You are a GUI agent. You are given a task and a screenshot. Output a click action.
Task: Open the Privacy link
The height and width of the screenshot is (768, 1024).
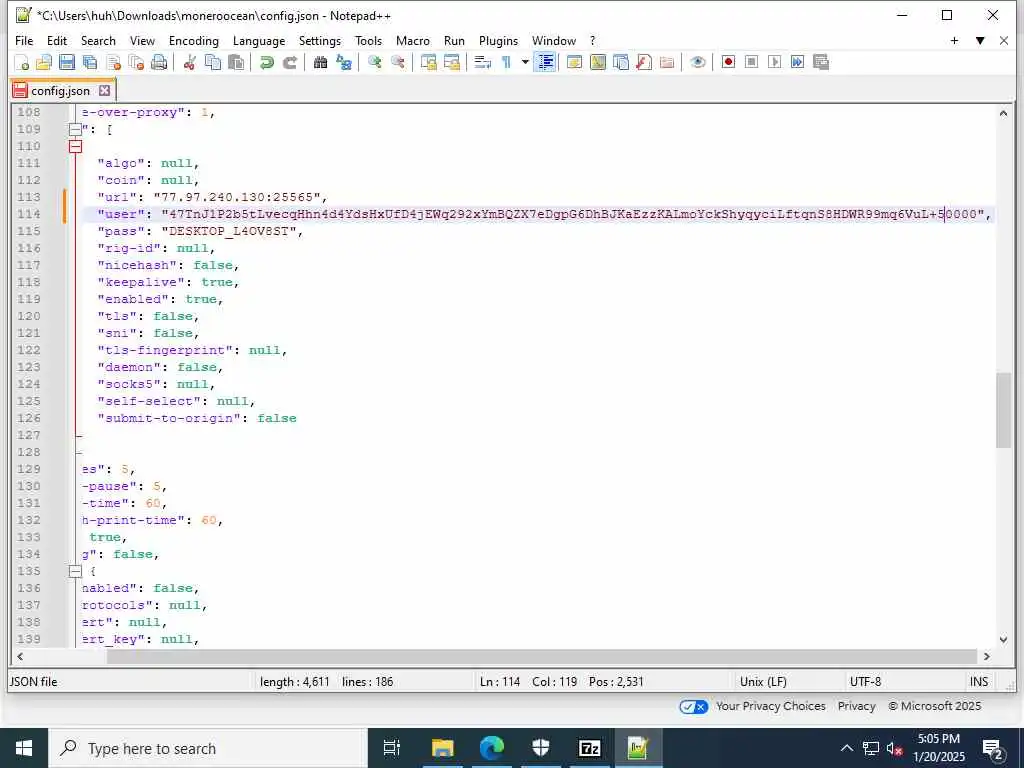click(x=856, y=706)
